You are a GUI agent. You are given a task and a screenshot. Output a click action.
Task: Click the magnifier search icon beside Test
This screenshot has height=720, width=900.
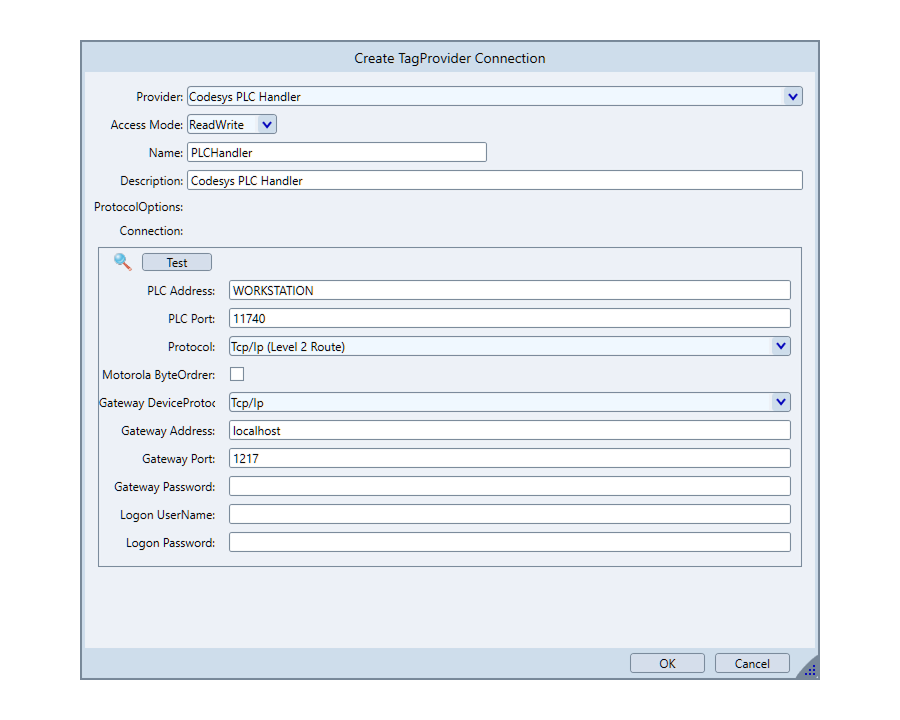(123, 262)
